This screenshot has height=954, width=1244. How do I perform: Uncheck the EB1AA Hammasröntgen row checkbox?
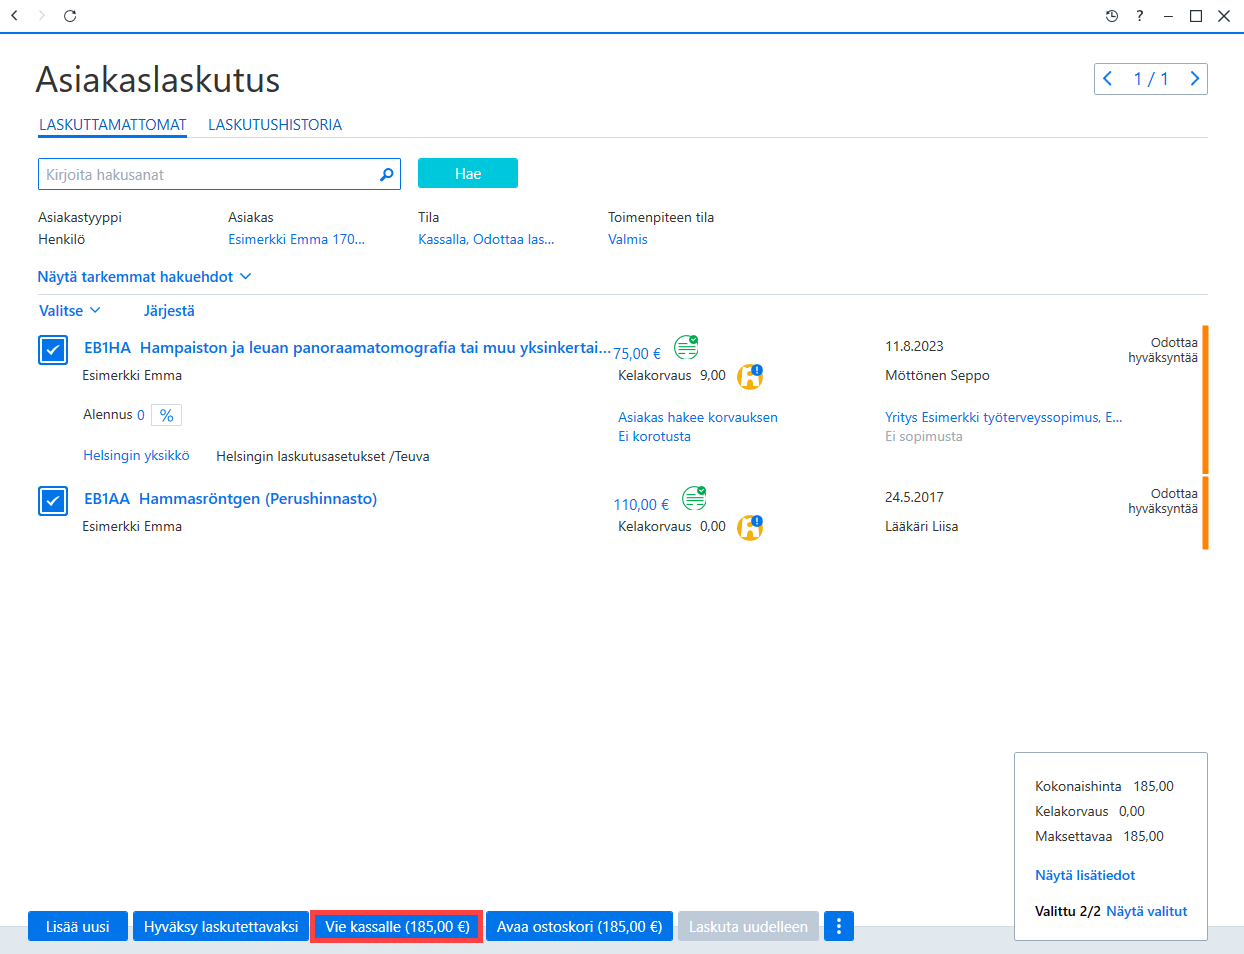[53, 501]
